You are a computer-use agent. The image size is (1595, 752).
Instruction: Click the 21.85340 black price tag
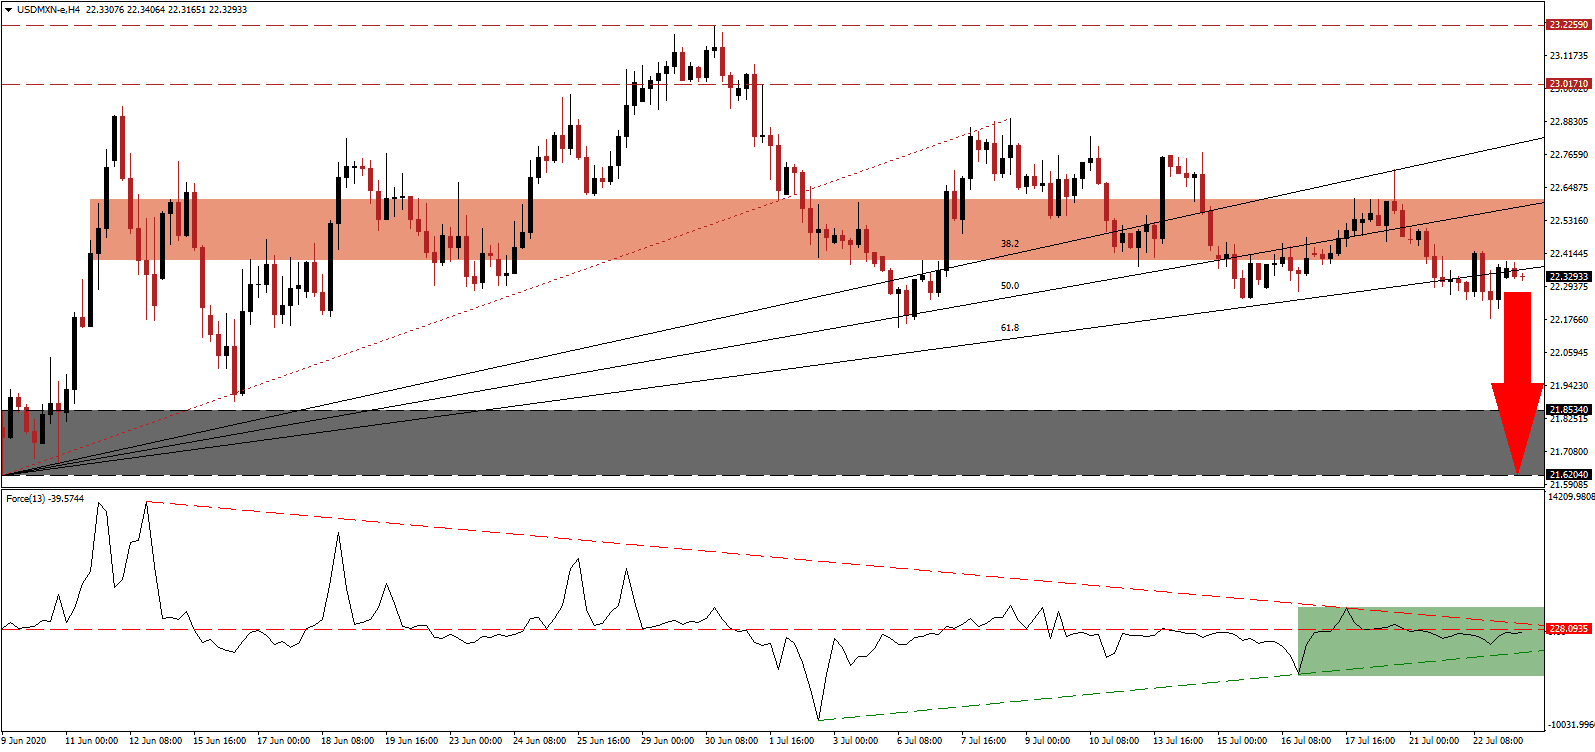click(1568, 410)
